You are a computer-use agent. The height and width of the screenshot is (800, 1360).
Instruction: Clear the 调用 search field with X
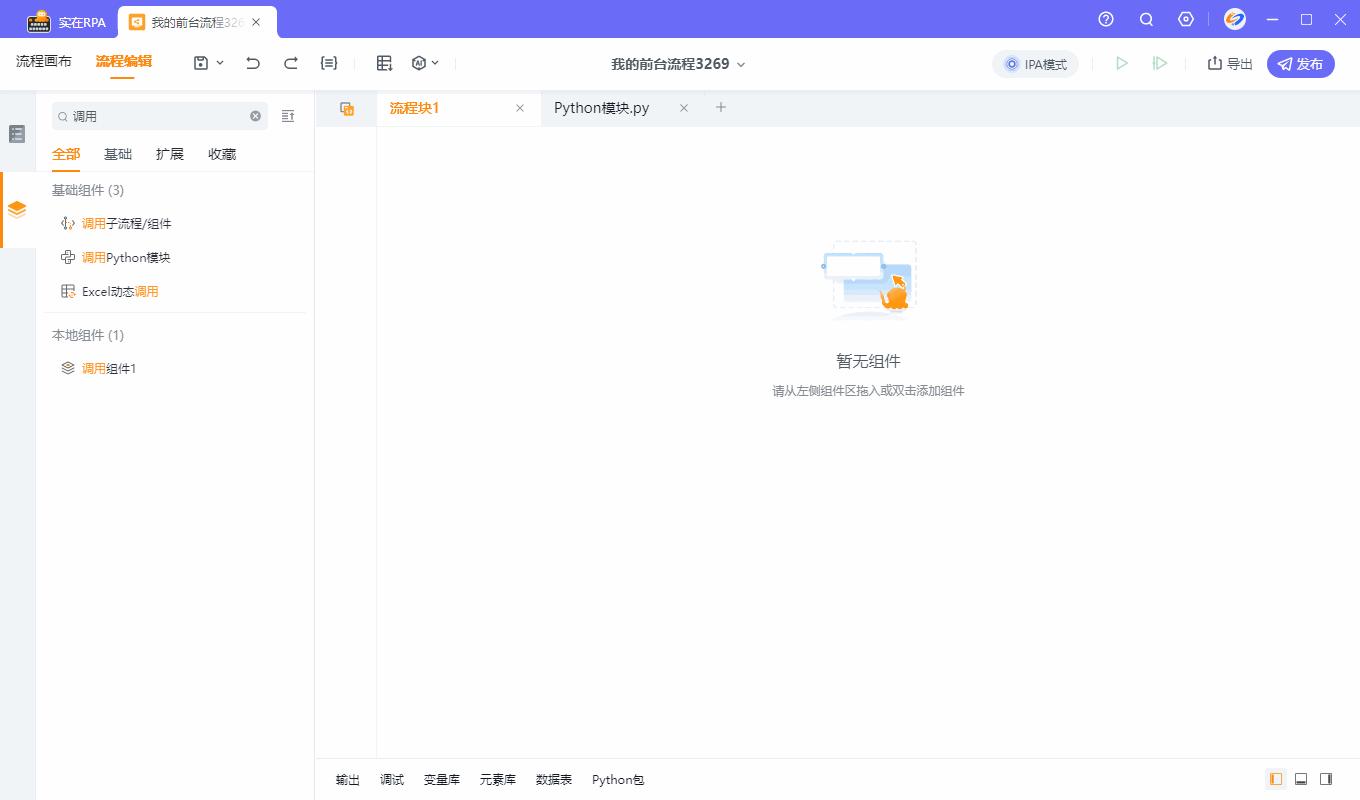pos(255,116)
